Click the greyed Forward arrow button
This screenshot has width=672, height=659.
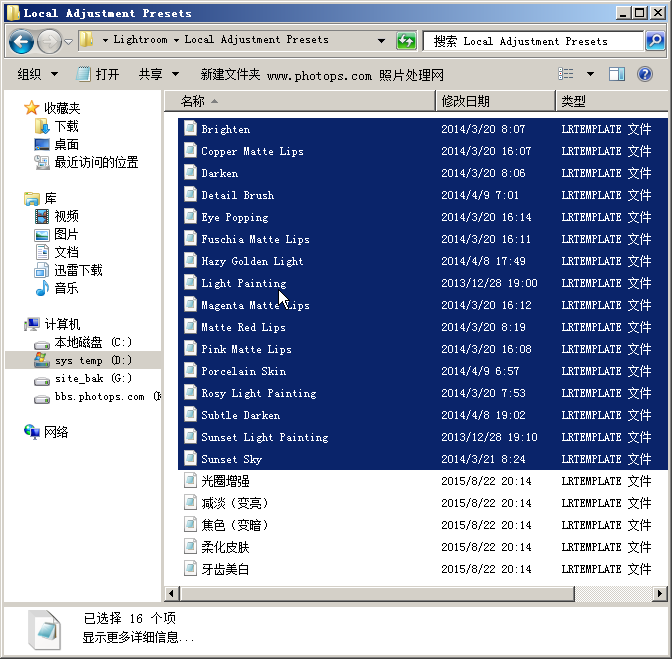pyautogui.click(x=49, y=42)
